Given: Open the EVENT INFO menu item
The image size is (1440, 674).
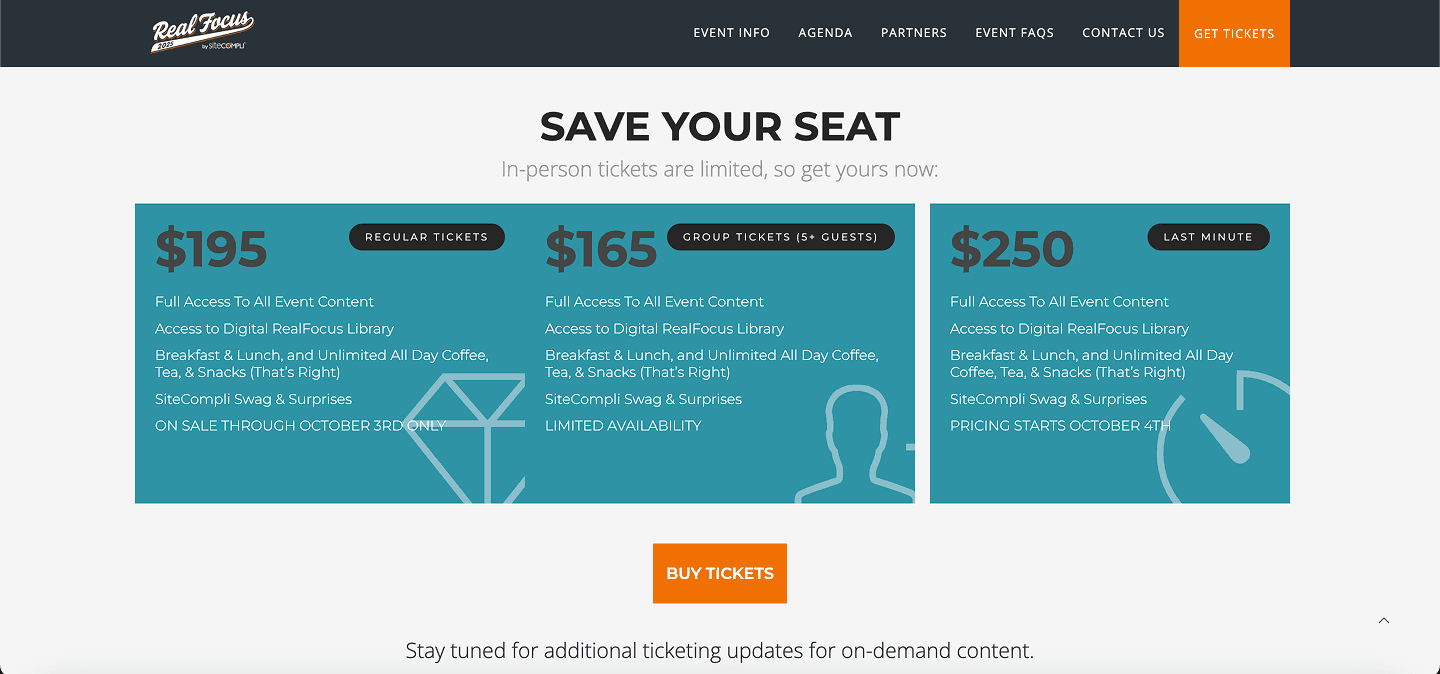Looking at the screenshot, I should click(732, 33).
